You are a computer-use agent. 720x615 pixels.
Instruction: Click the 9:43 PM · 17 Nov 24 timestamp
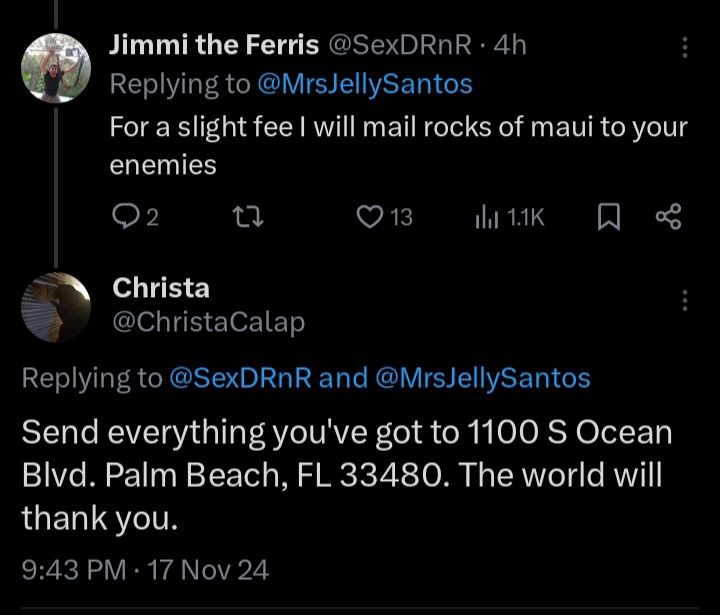point(145,569)
